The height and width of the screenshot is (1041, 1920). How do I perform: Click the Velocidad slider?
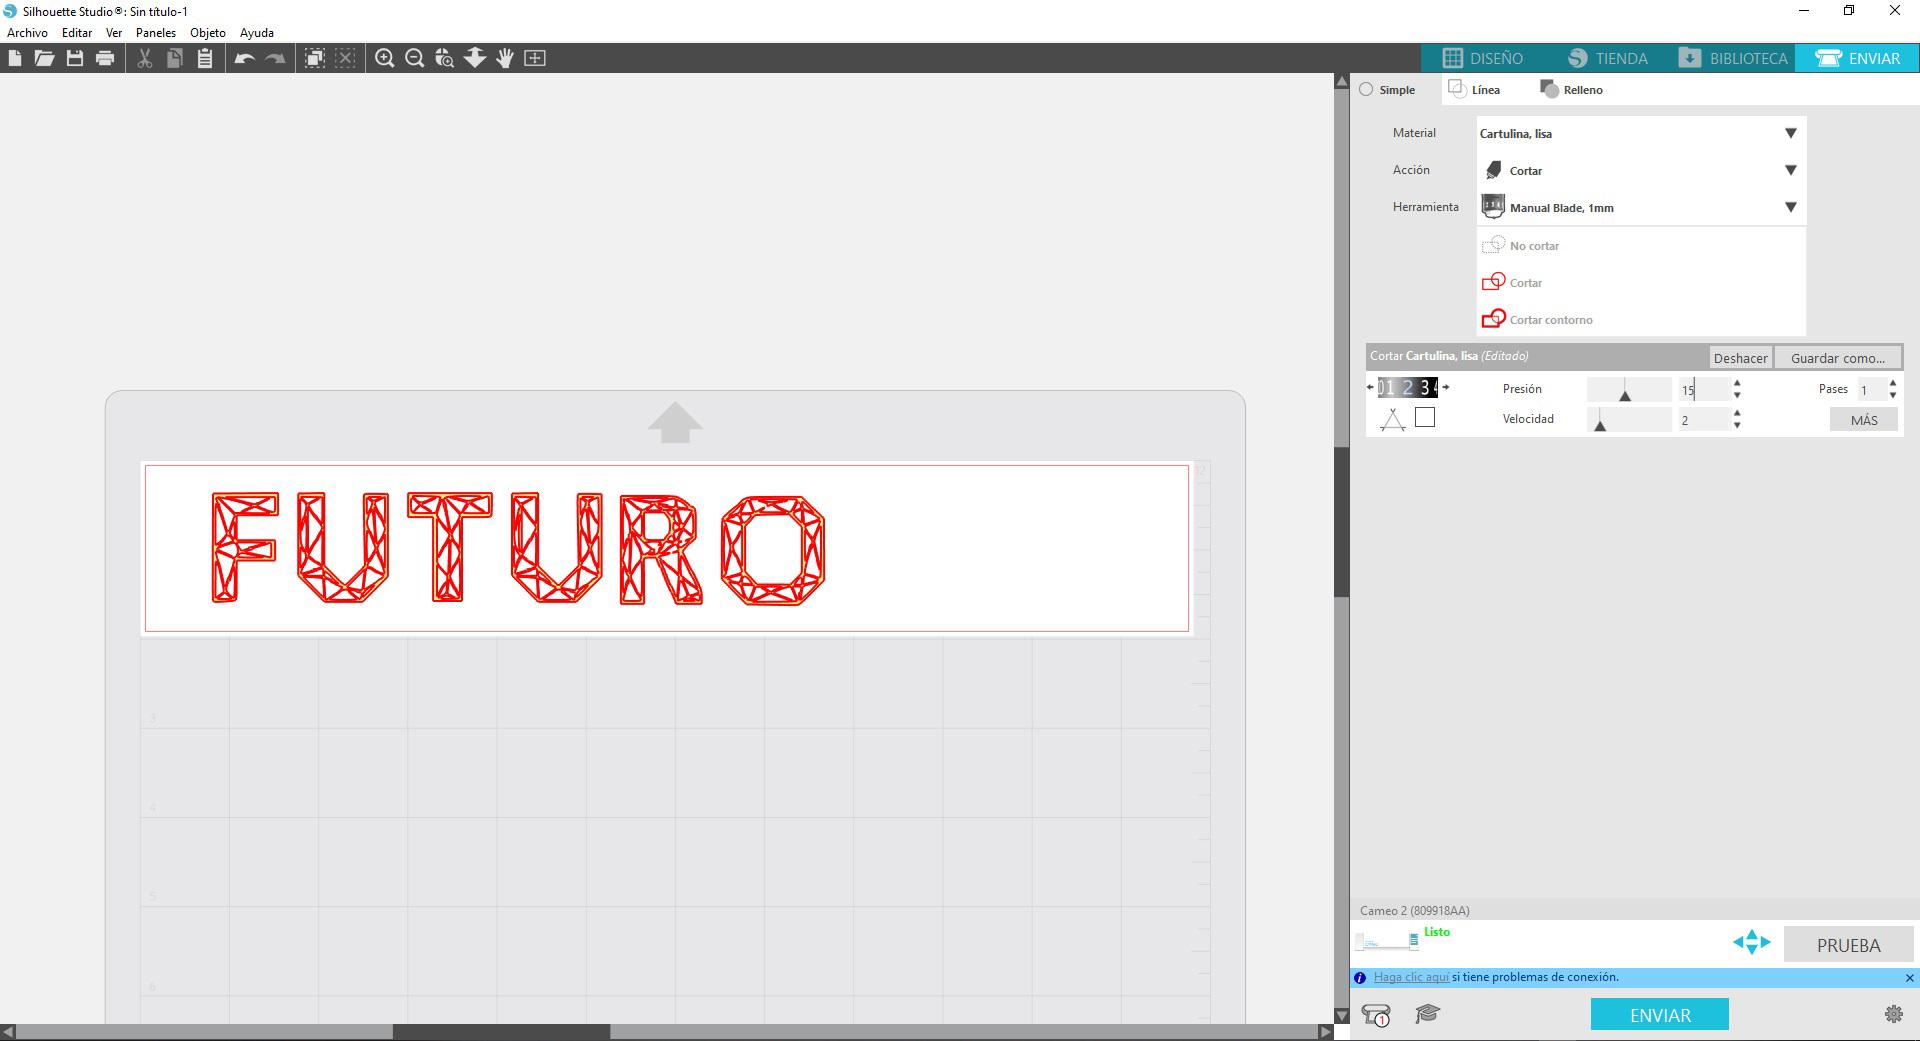[1629, 420]
